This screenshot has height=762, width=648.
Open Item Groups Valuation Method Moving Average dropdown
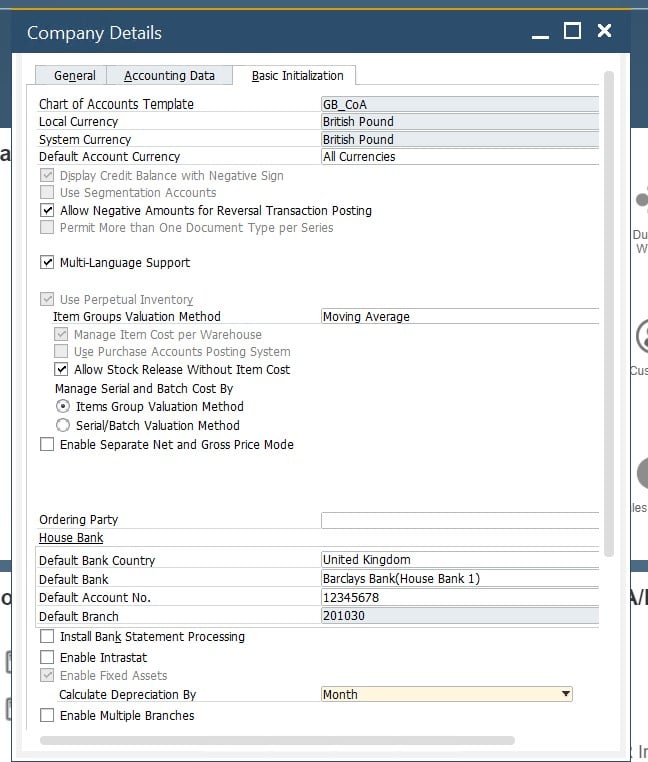[x=459, y=317]
